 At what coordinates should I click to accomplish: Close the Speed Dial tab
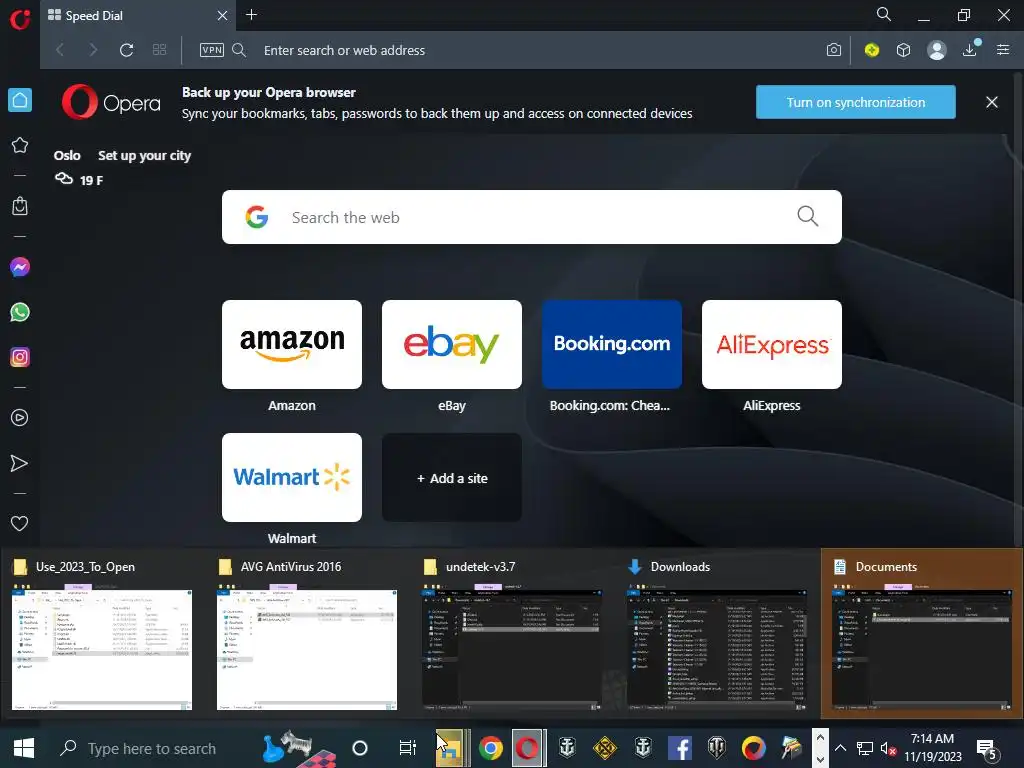point(222,15)
